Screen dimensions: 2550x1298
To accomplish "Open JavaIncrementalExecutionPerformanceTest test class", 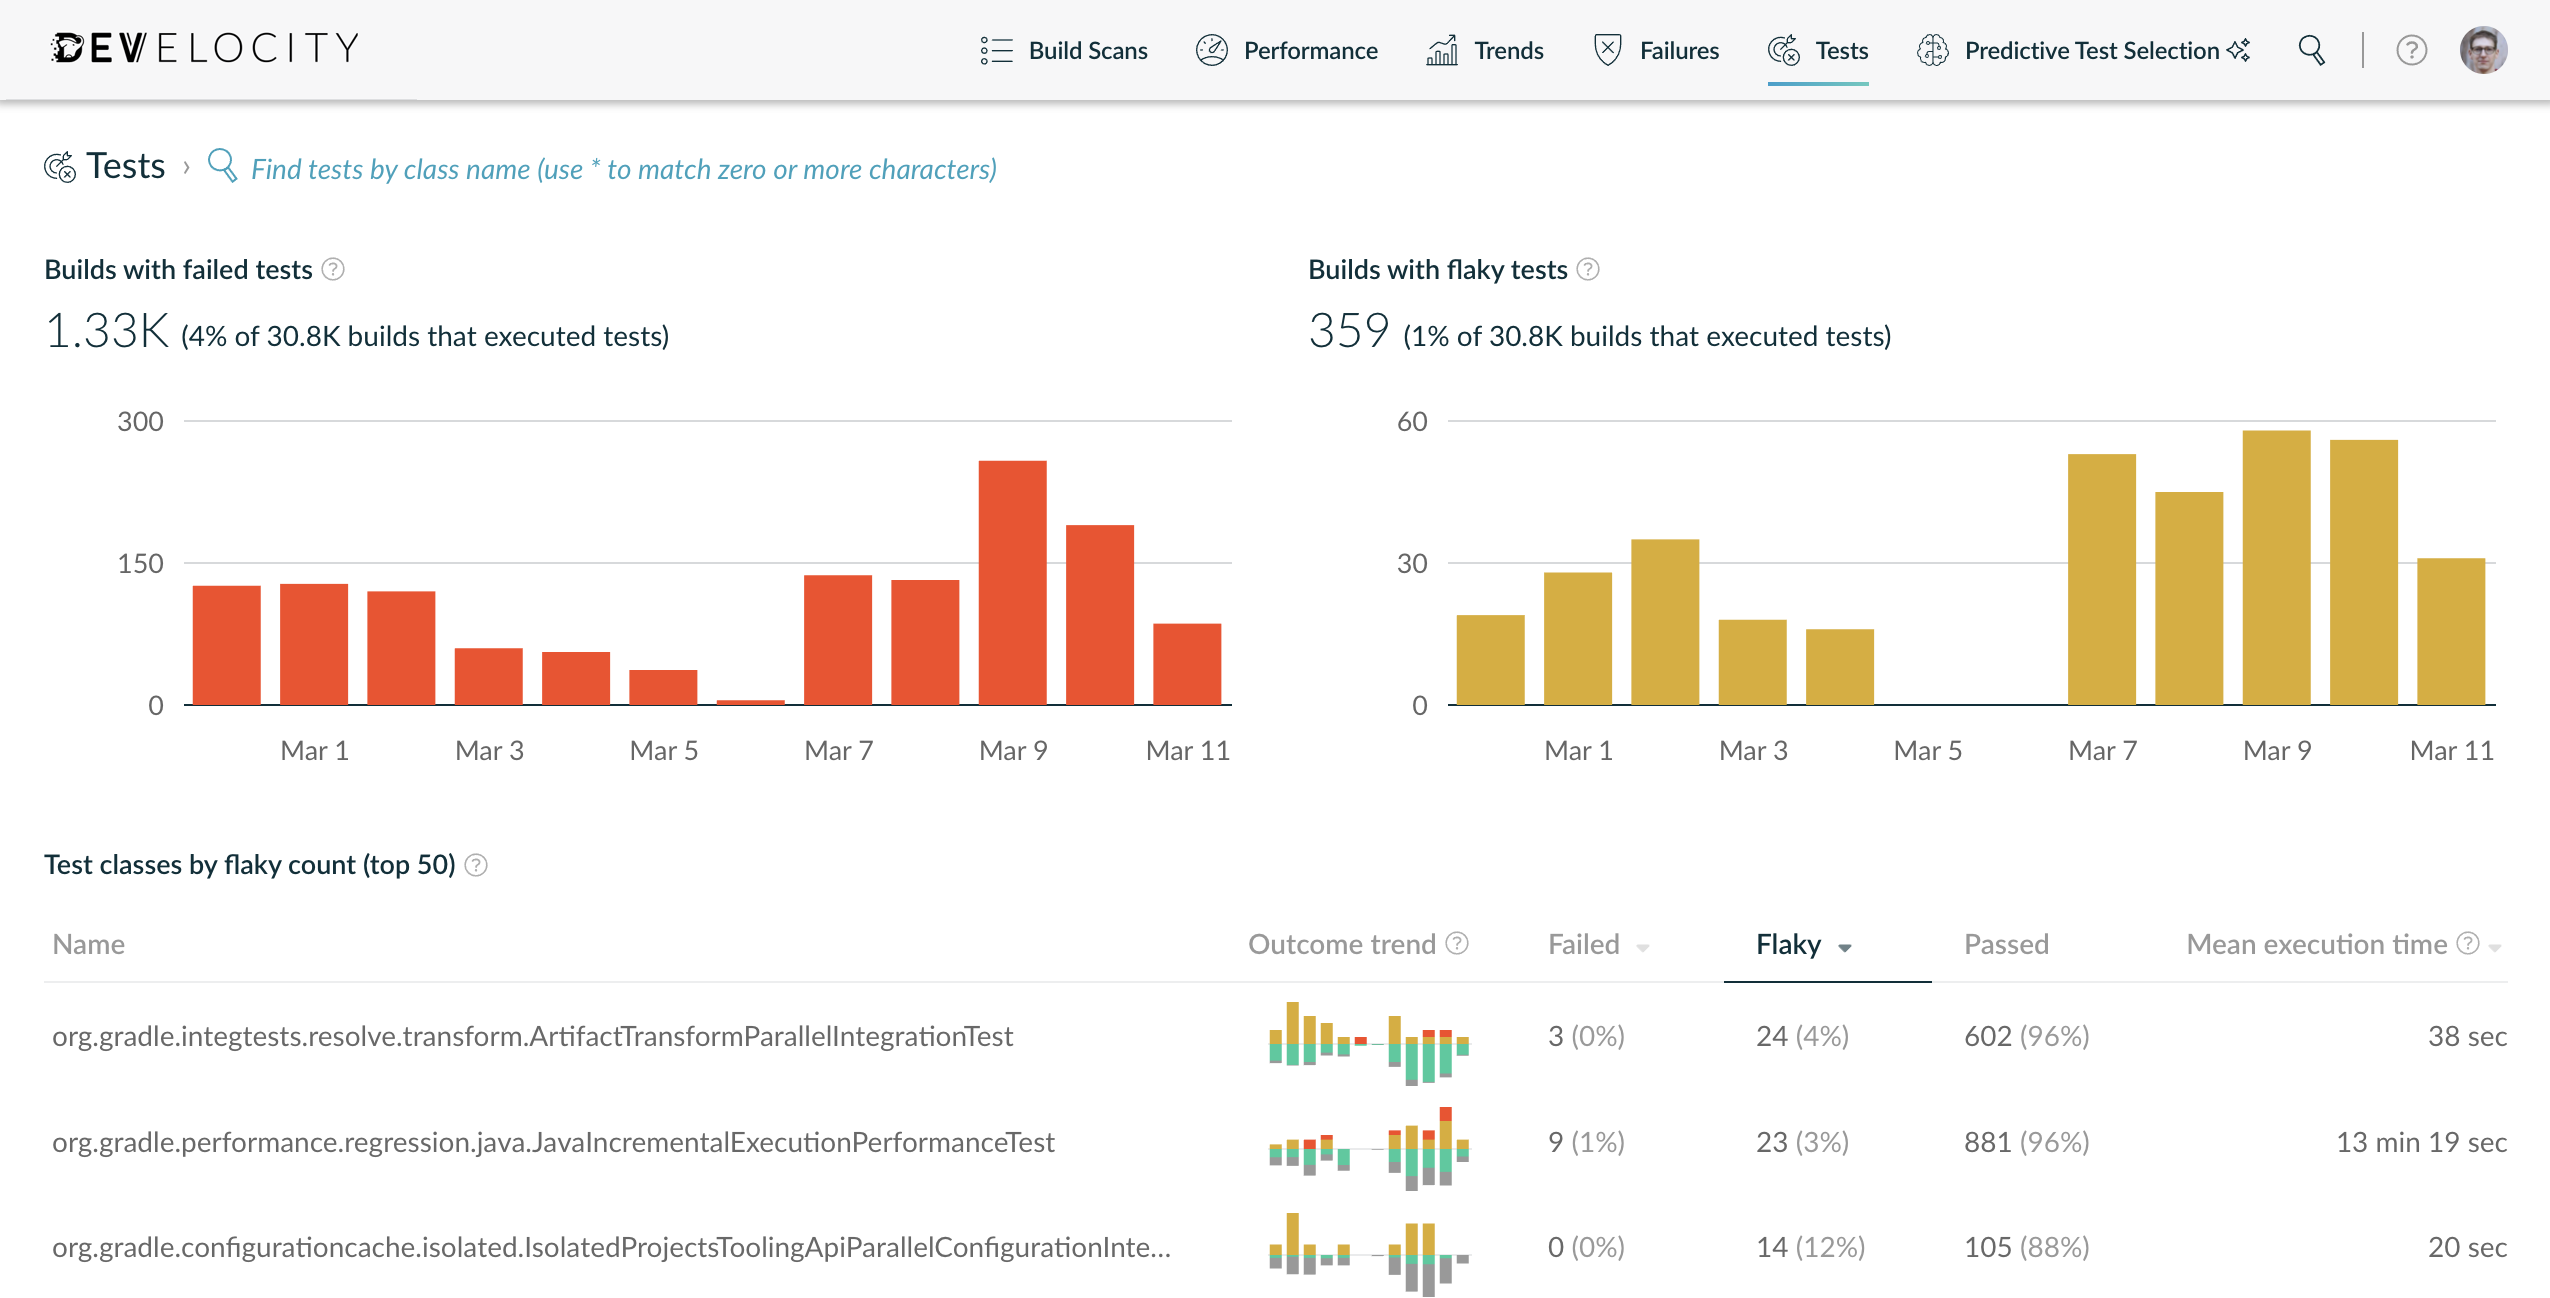I will point(554,1141).
